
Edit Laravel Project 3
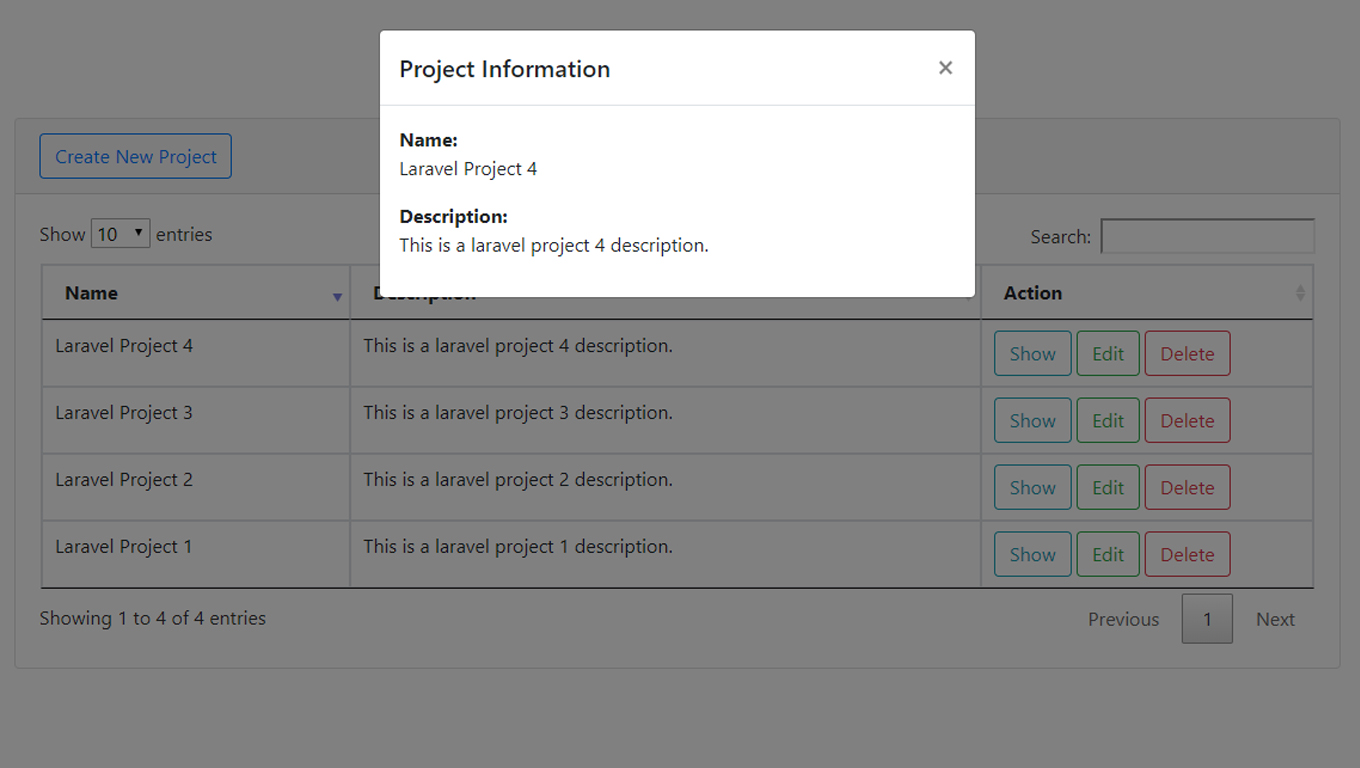click(x=1108, y=421)
